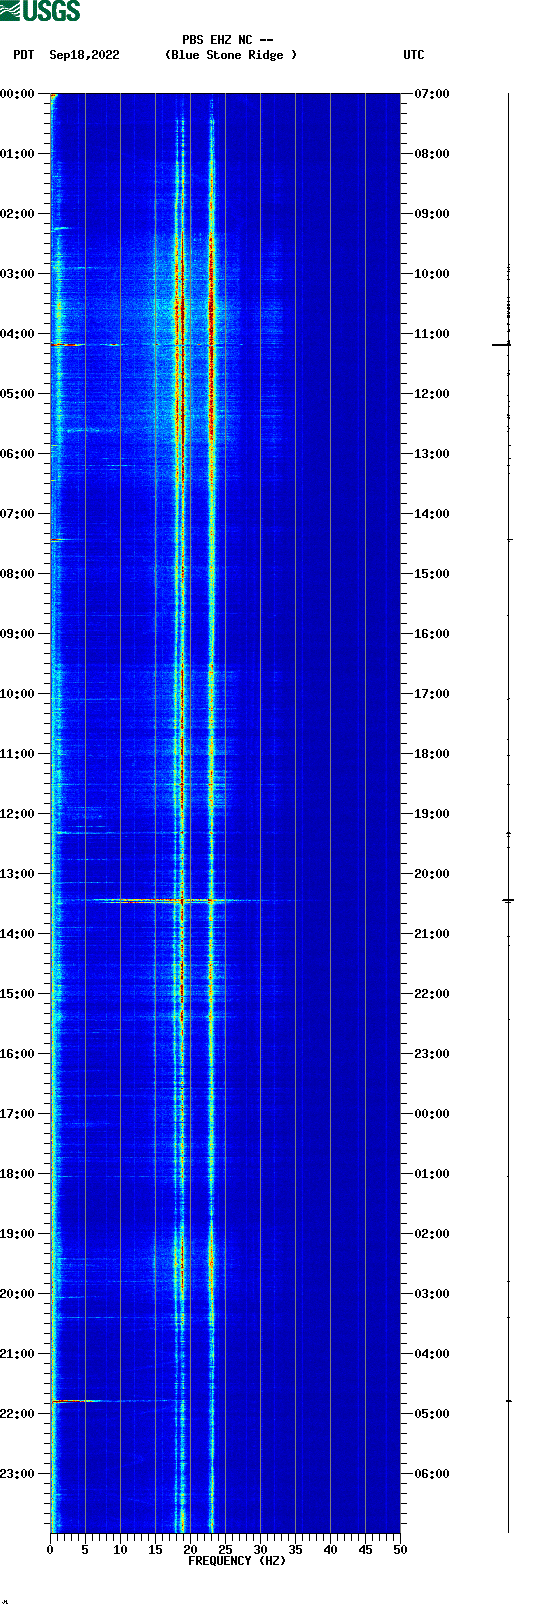This screenshot has width=552, height=1613.
Task: Click the 35 frequency axis tick label
Action: [295, 1550]
